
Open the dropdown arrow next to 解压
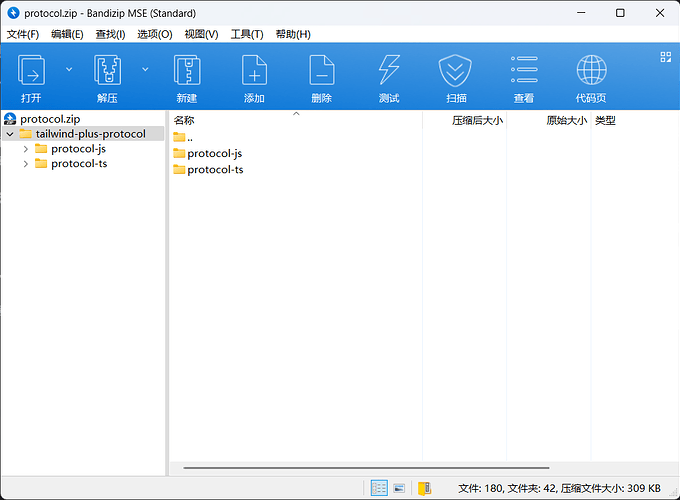145,69
